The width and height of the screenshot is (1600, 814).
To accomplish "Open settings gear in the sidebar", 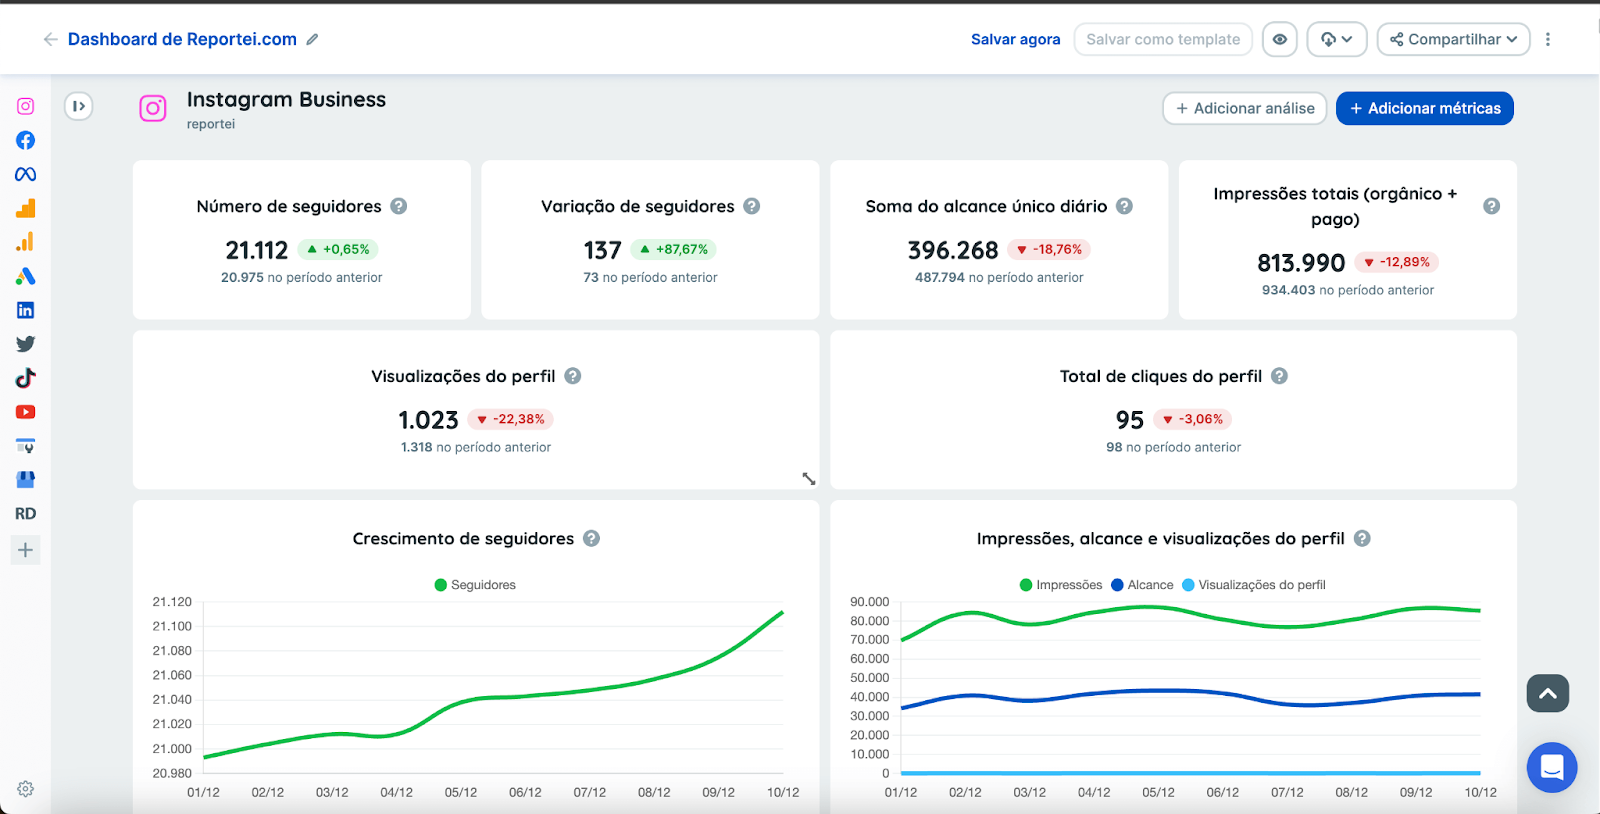I will coord(26,789).
